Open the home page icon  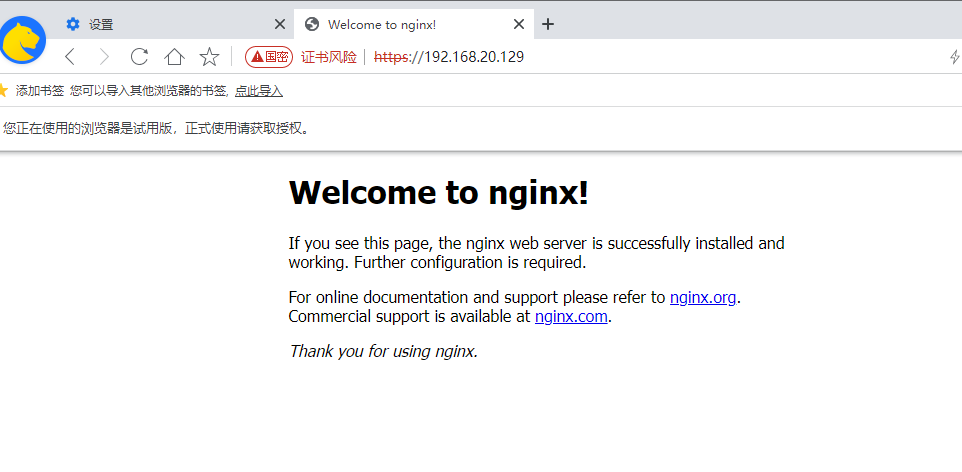click(x=174, y=57)
